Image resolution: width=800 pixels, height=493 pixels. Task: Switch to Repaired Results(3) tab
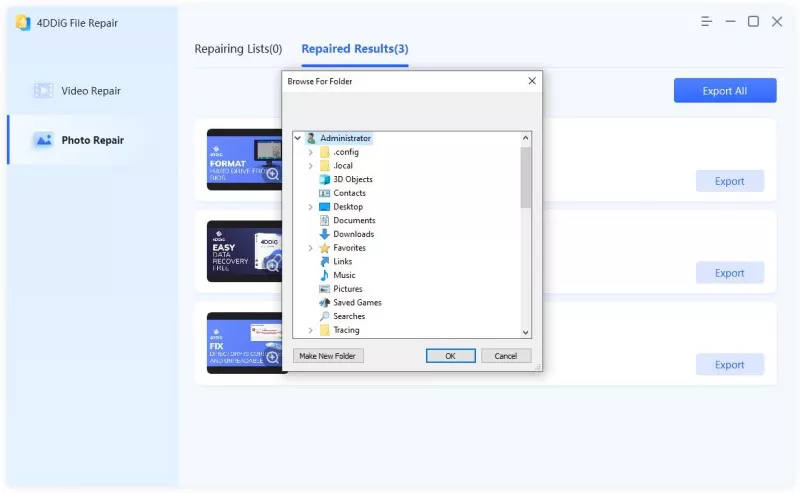(355, 49)
